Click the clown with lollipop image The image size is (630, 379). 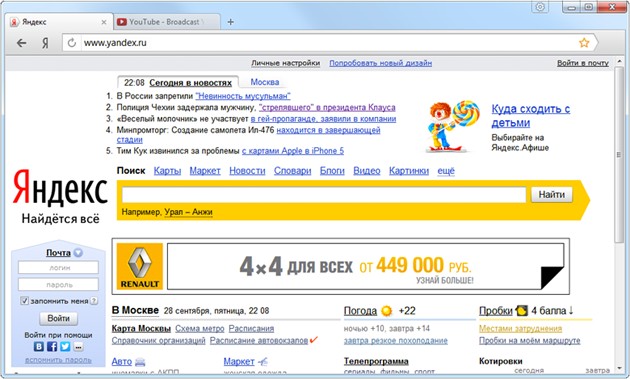pyautogui.click(x=453, y=126)
